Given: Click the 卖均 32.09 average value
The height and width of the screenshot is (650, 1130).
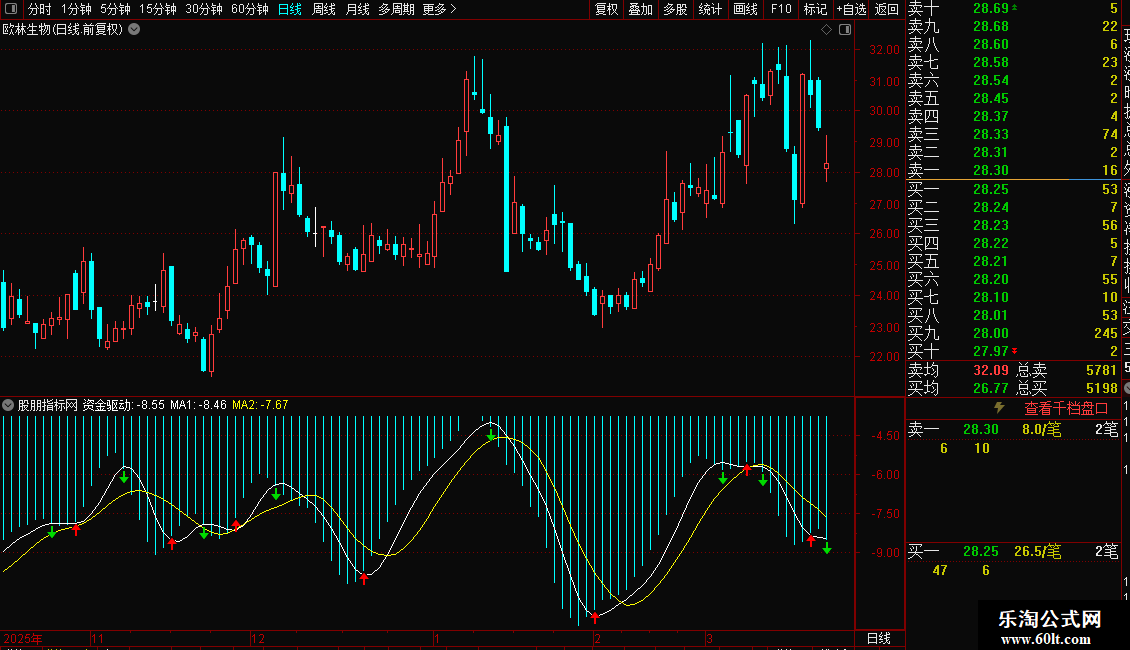Looking at the screenshot, I should coord(991,370).
